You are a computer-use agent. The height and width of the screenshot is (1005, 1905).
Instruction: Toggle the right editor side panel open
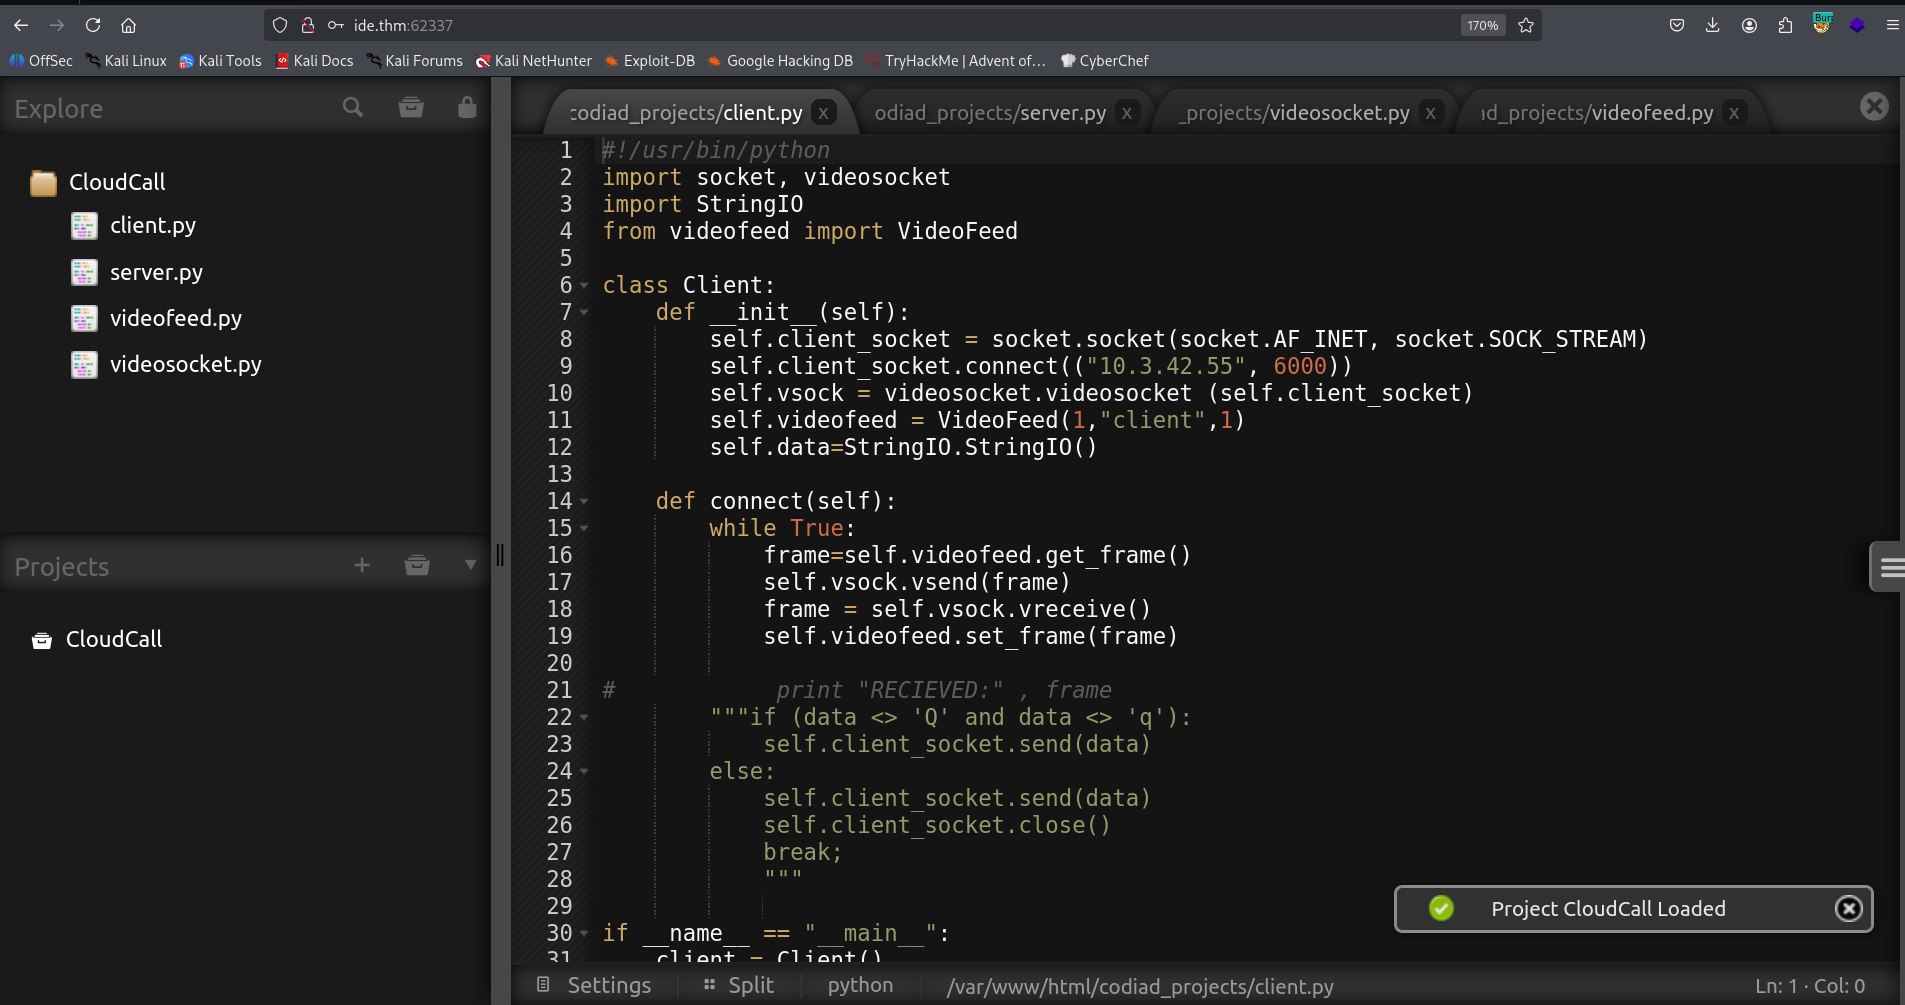[1889, 567]
